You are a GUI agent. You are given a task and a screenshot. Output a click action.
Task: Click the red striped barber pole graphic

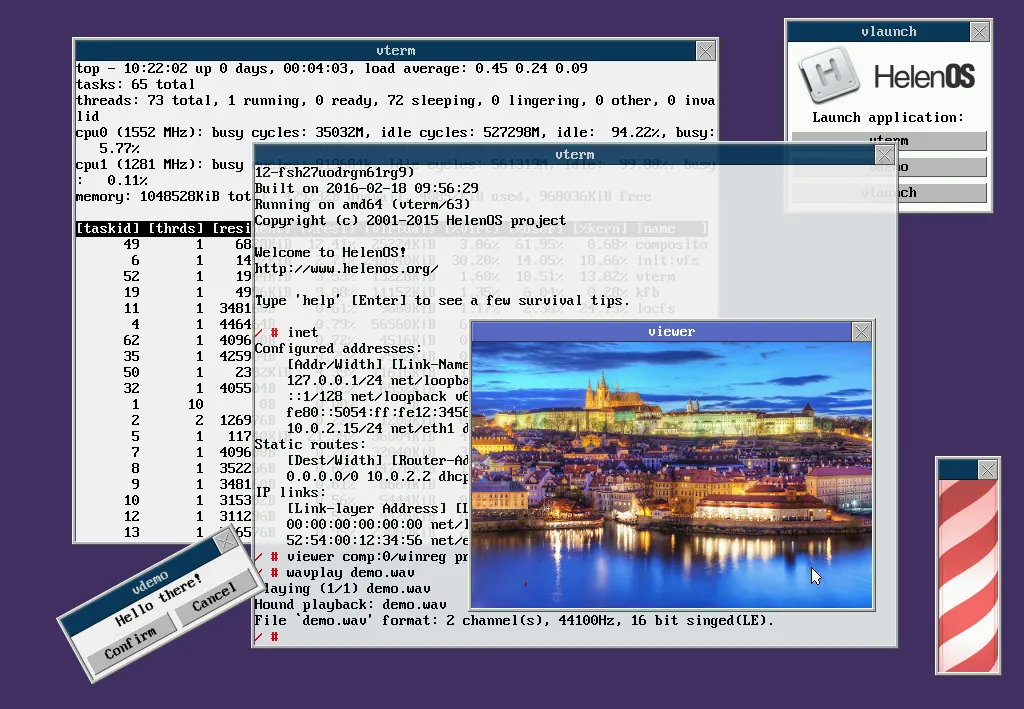click(x=968, y=575)
